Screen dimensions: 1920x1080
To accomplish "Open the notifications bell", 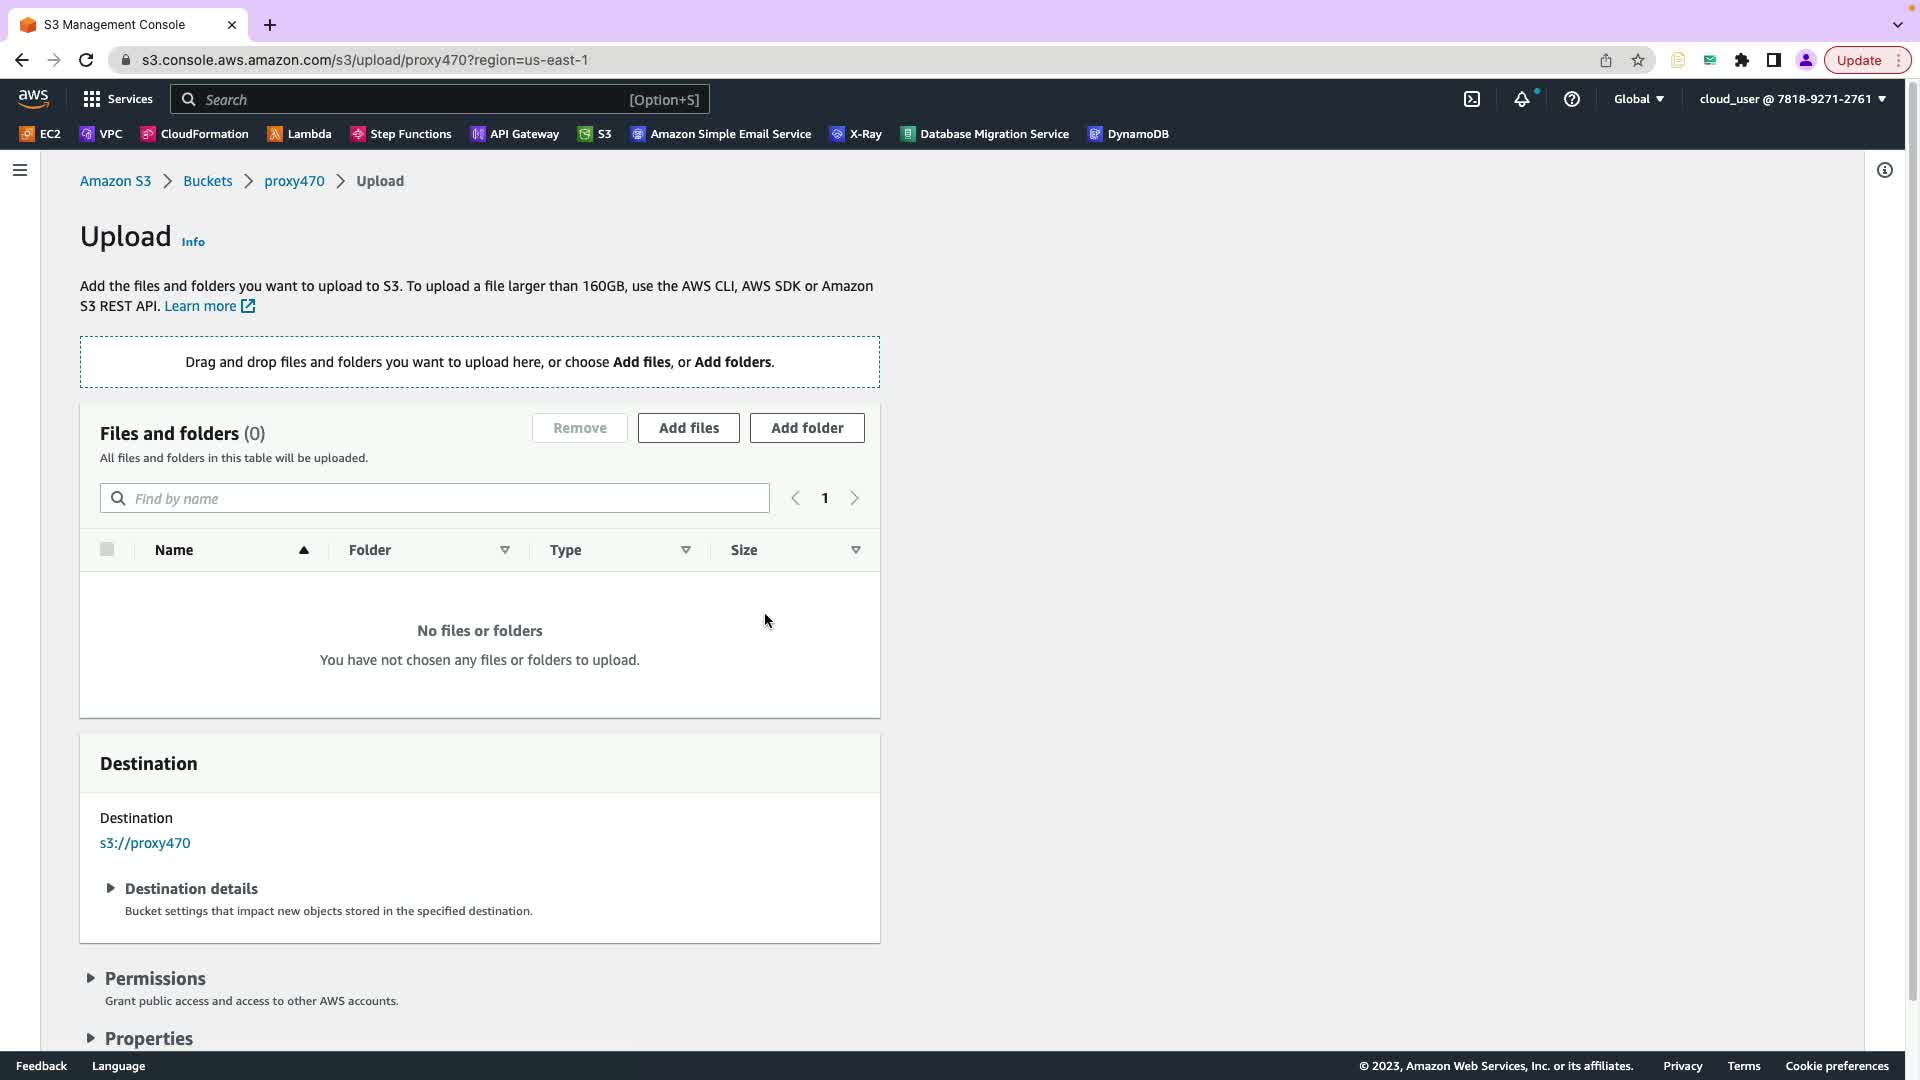I will (1521, 99).
